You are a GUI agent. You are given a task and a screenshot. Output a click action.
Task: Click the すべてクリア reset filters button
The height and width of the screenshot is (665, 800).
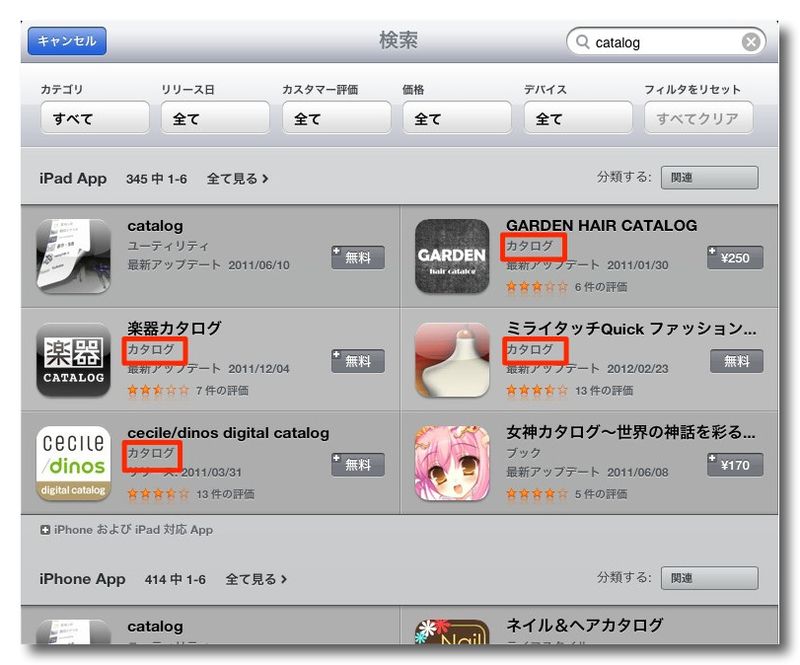click(x=698, y=118)
